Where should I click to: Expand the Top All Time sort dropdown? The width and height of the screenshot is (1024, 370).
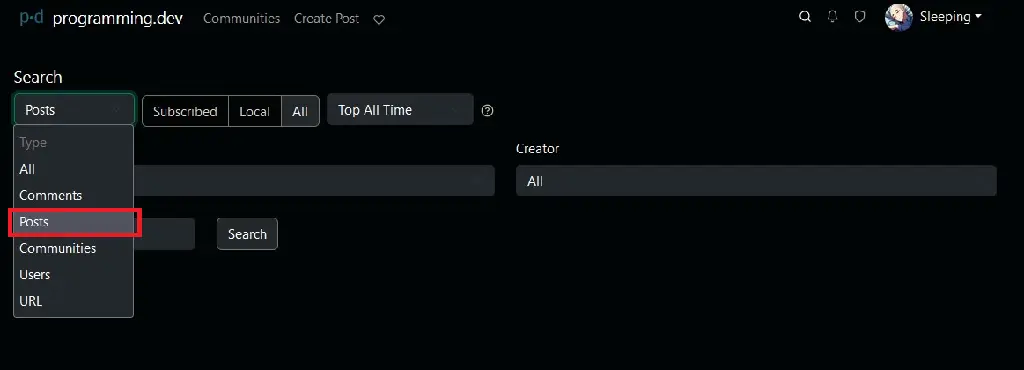(400, 110)
